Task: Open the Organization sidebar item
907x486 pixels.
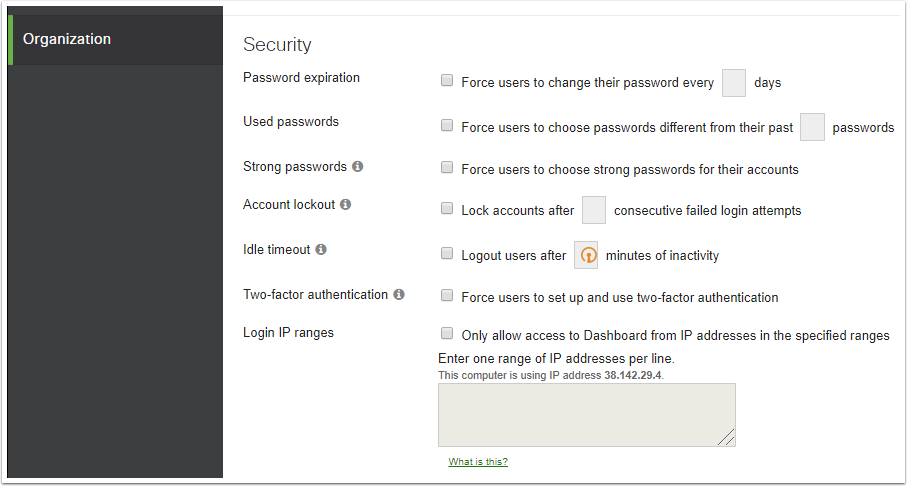Action: click(x=67, y=39)
